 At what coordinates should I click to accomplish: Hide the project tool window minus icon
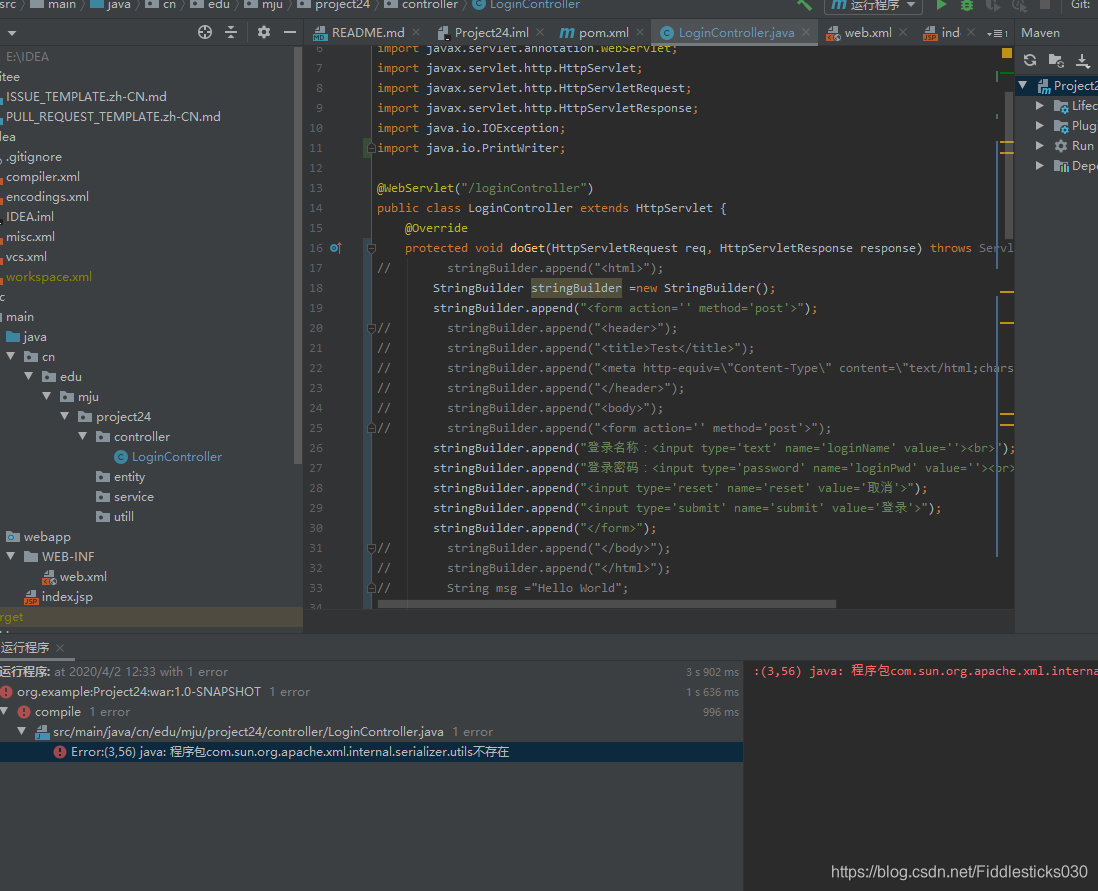(x=289, y=32)
